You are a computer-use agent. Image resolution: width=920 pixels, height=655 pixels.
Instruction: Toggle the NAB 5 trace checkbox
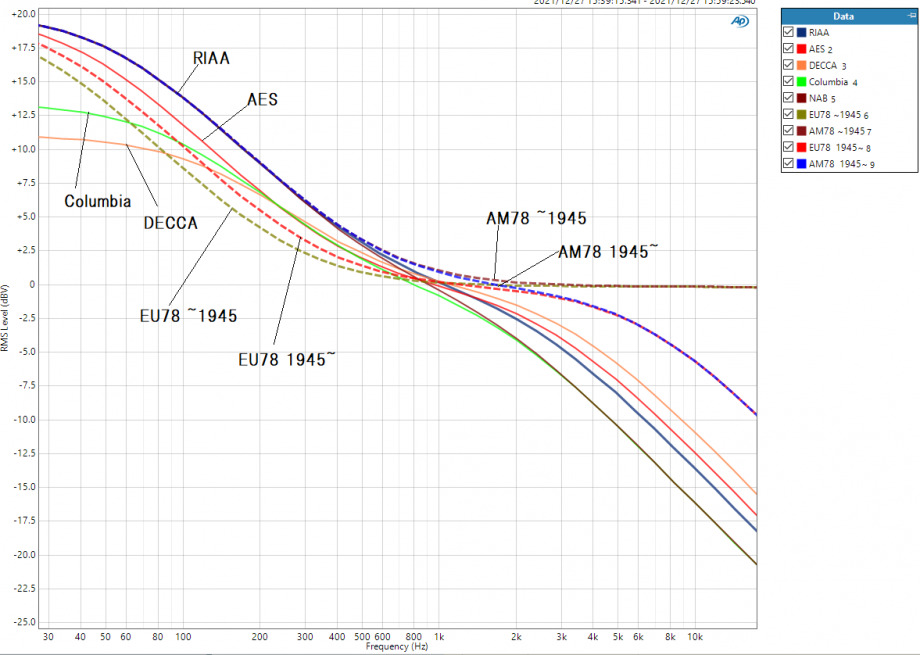pyautogui.click(x=789, y=98)
